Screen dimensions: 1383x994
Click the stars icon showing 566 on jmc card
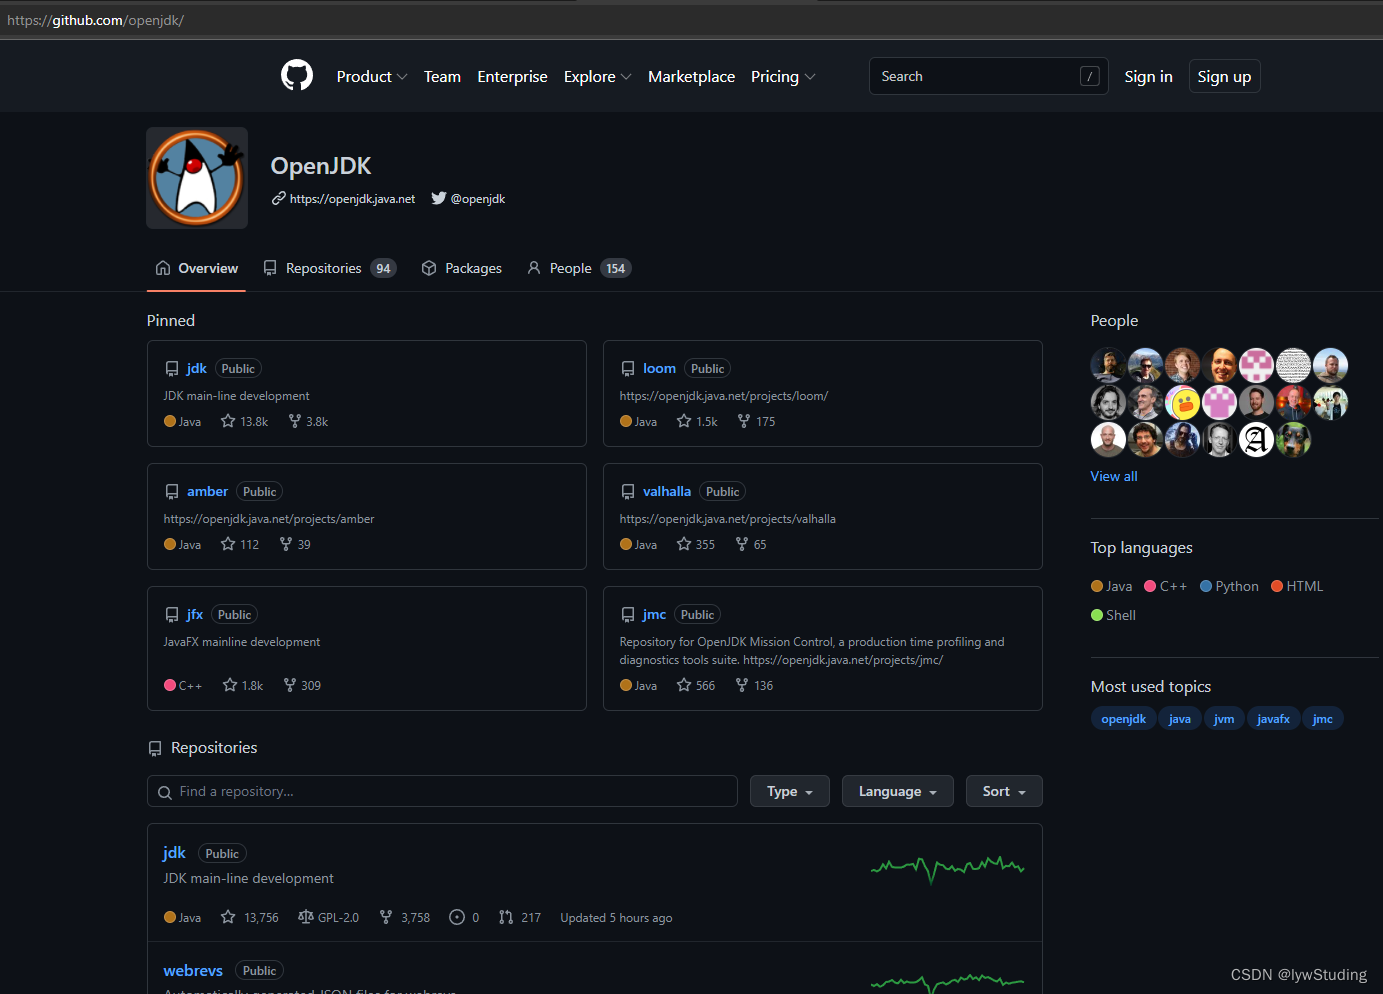[684, 685]
